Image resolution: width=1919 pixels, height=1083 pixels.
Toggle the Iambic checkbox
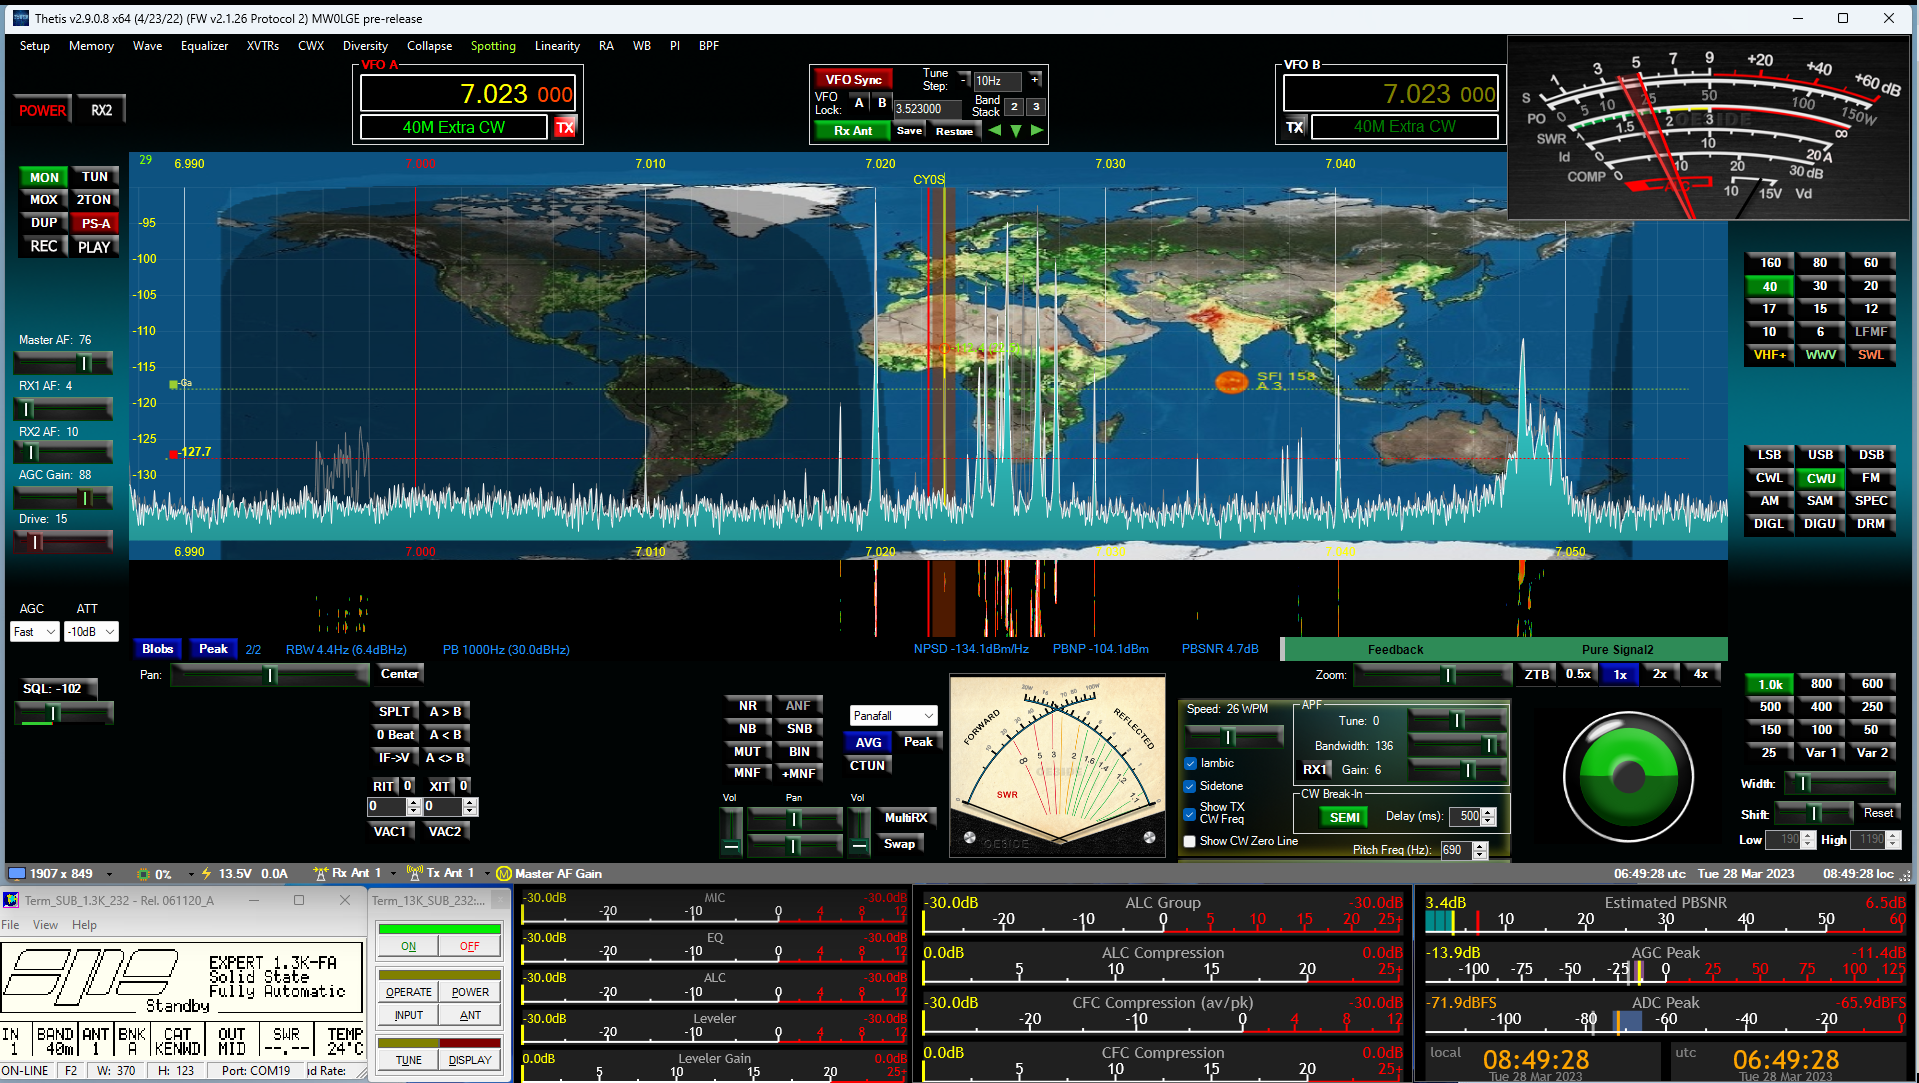click(x=1190, y=764)
